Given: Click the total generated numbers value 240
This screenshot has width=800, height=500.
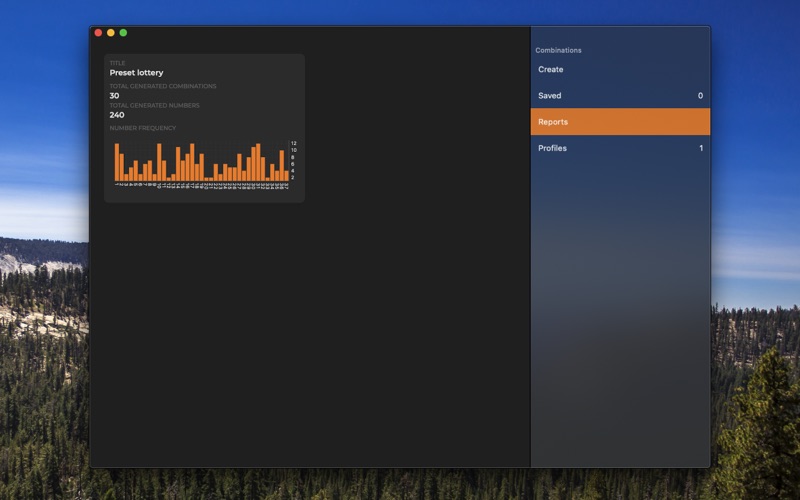Looking at the screenshot, I should (x=117, y=115).
